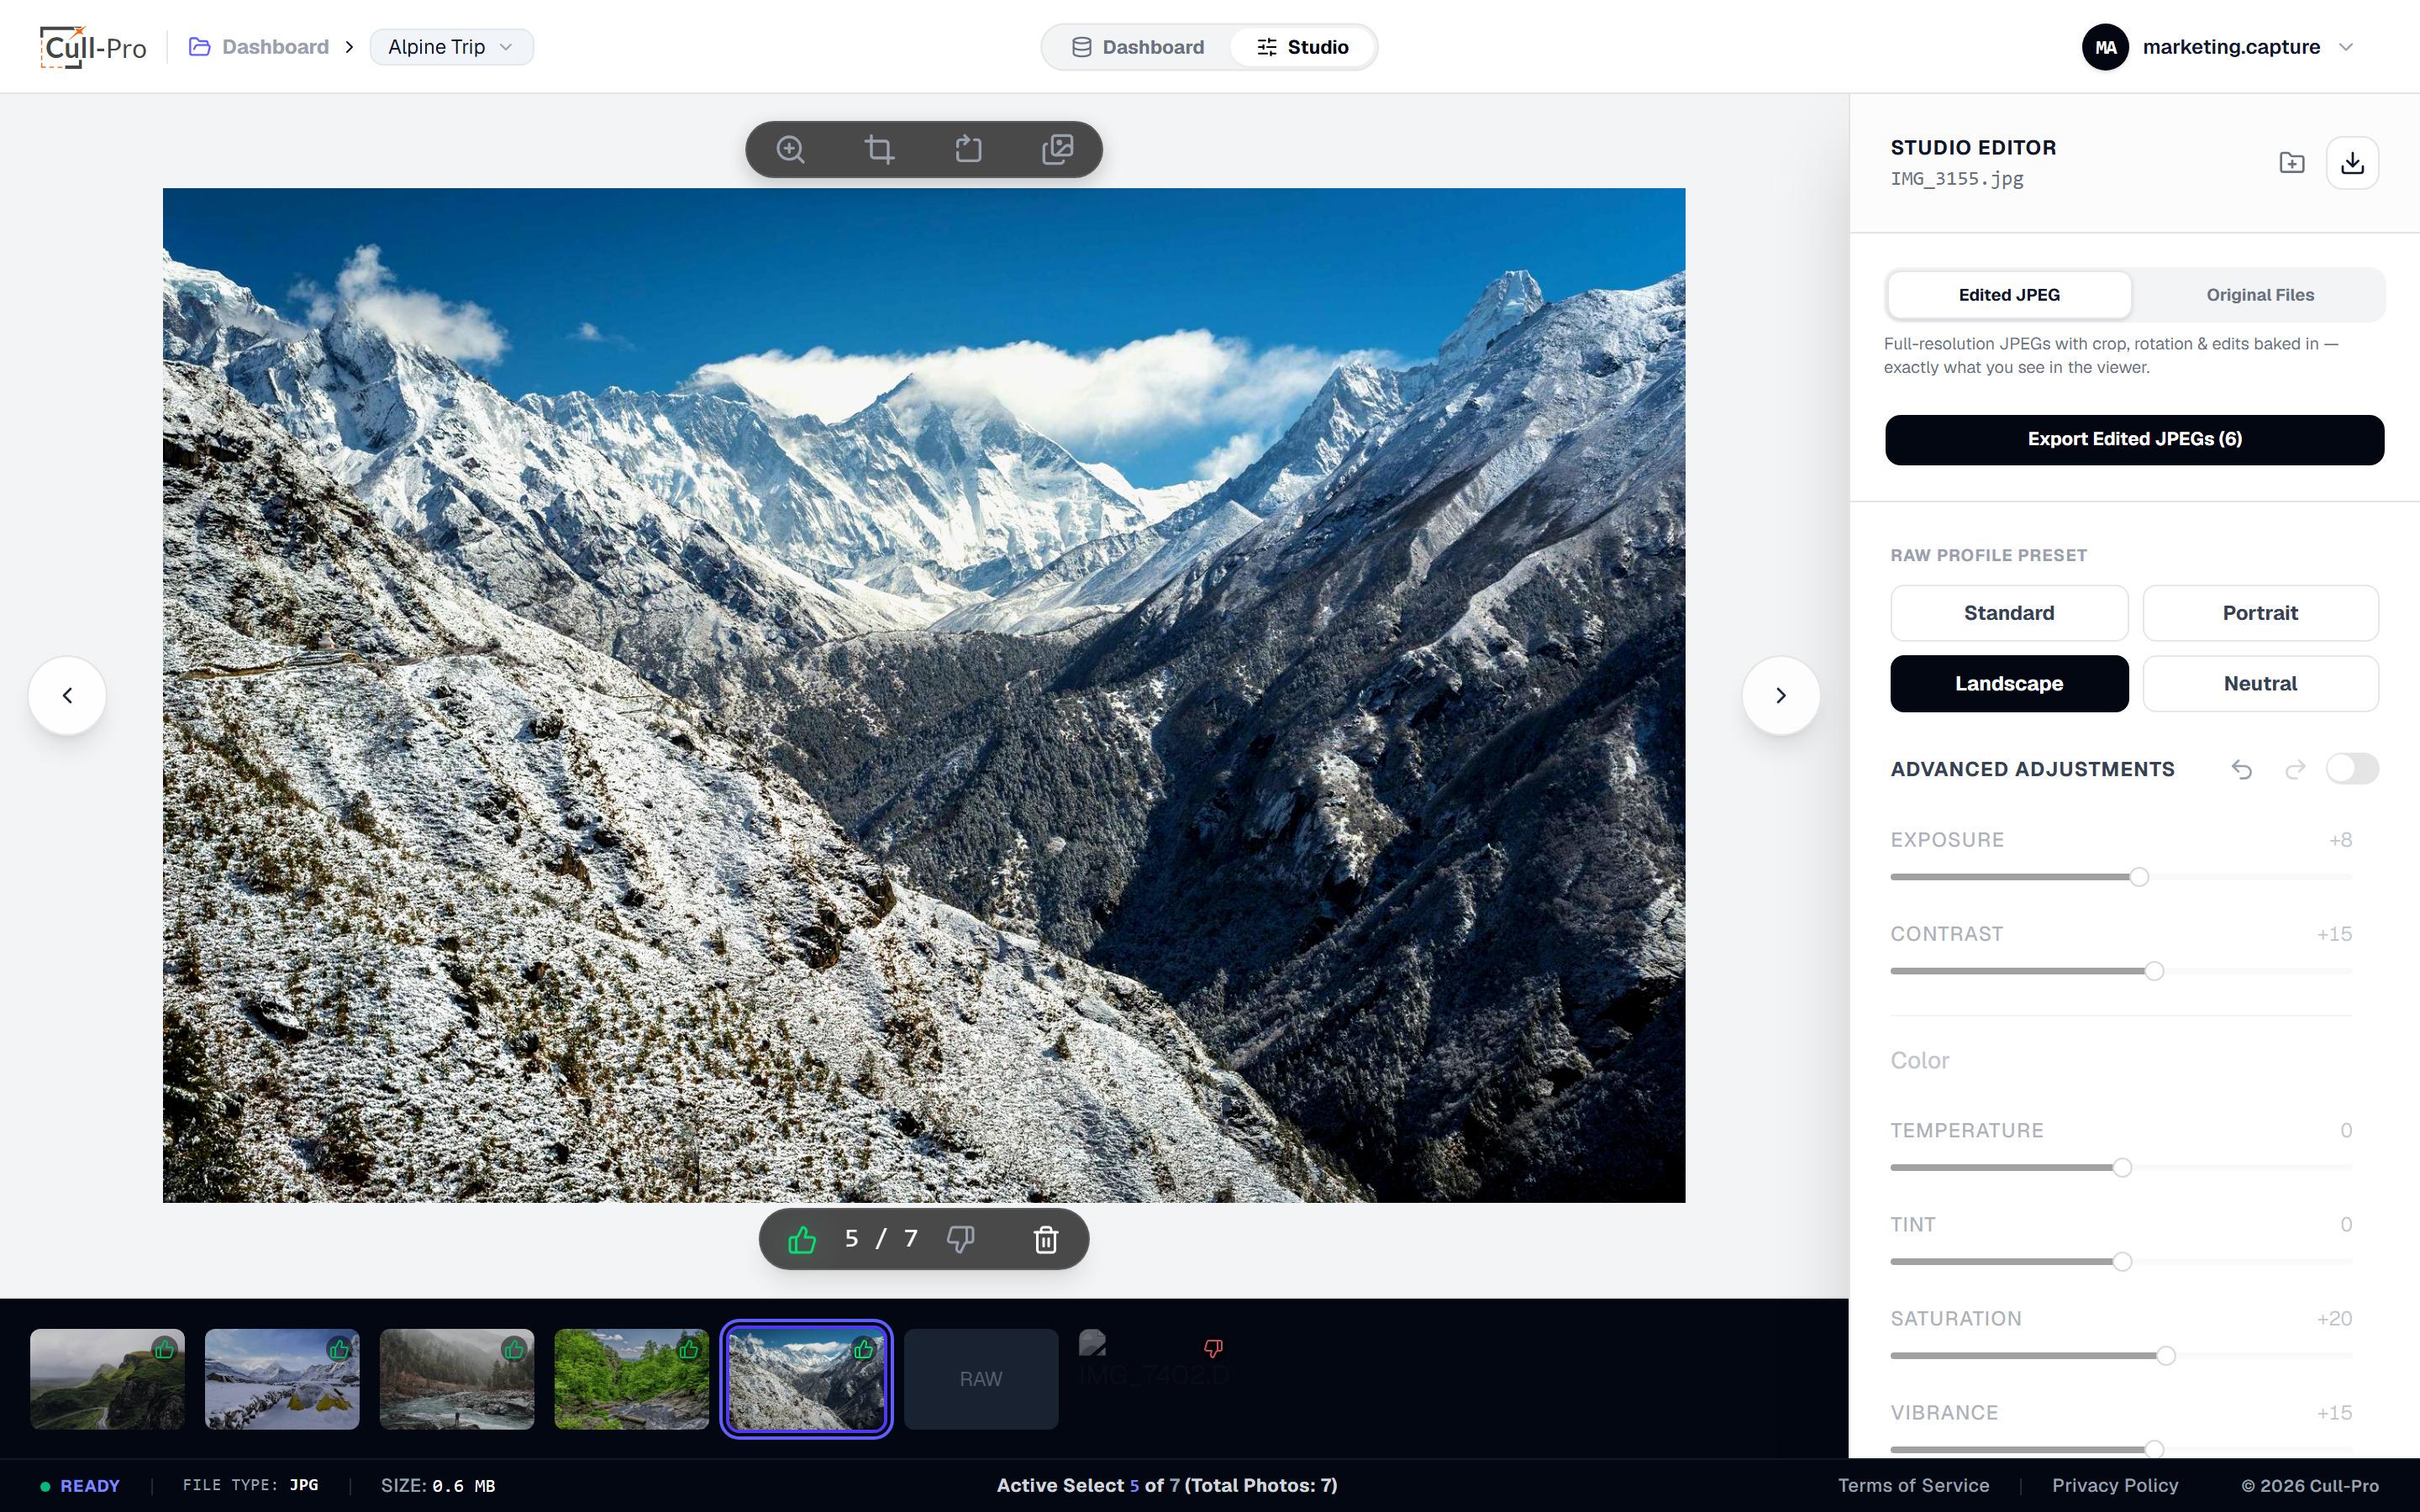The image size is (2420, 1512).
Task: Open the compare images tool
Action: click(1057, 150)
